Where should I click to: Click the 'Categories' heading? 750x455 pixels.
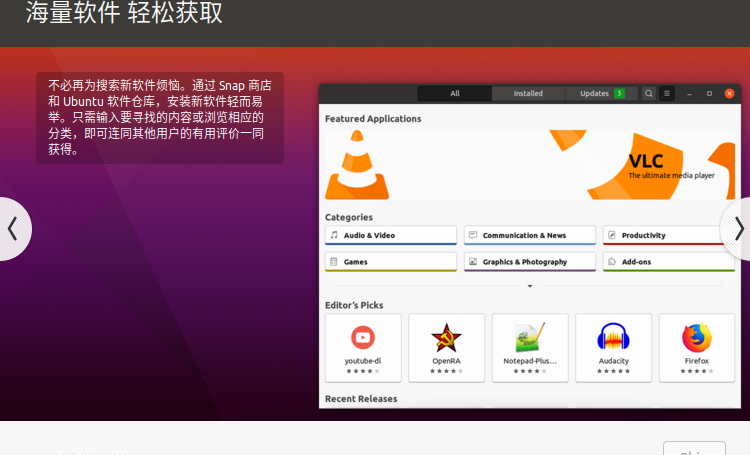(349, 217)
